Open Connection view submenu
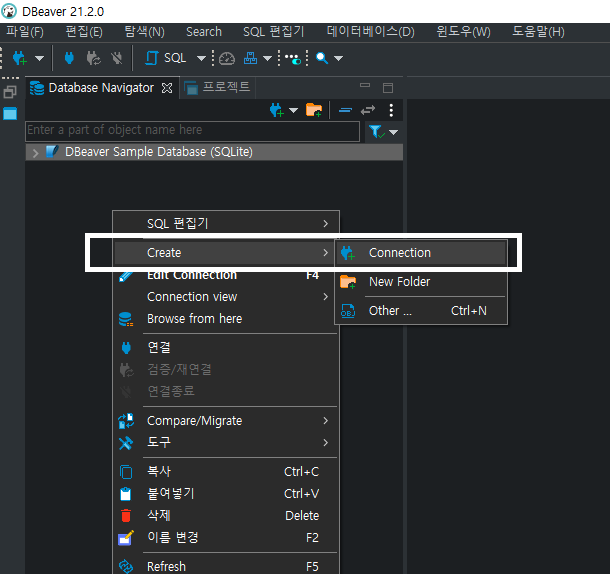Viewport: 610px width, 574px height. point(226,297)
